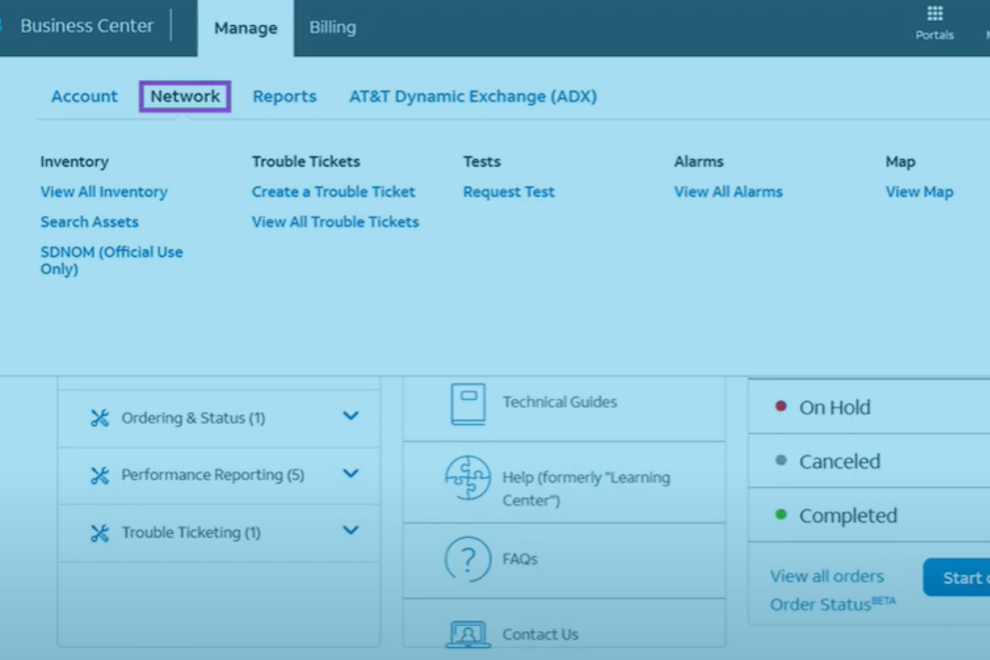Click the blue Start button
The image size is (990, 660).
pos(957,577)
